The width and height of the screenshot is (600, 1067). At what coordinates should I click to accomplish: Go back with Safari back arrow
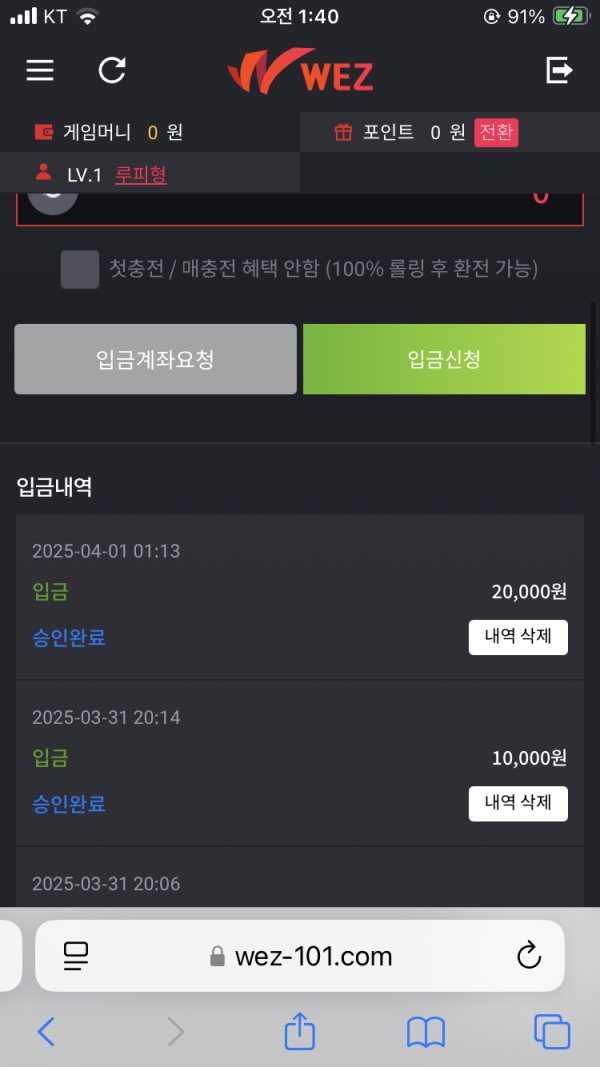pos(46,1031)
